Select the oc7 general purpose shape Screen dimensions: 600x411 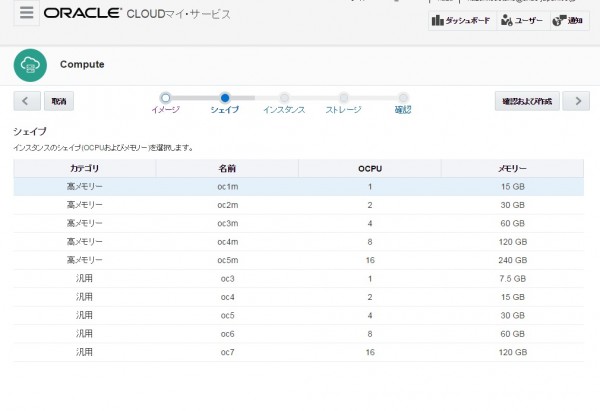click(x=299, y=352)
